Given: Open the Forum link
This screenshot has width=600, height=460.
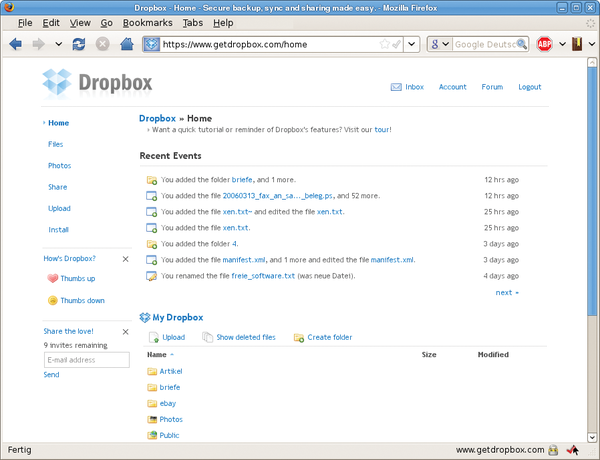Looking at the screenshot, I should pyautogui.click(x=492, y=87).
